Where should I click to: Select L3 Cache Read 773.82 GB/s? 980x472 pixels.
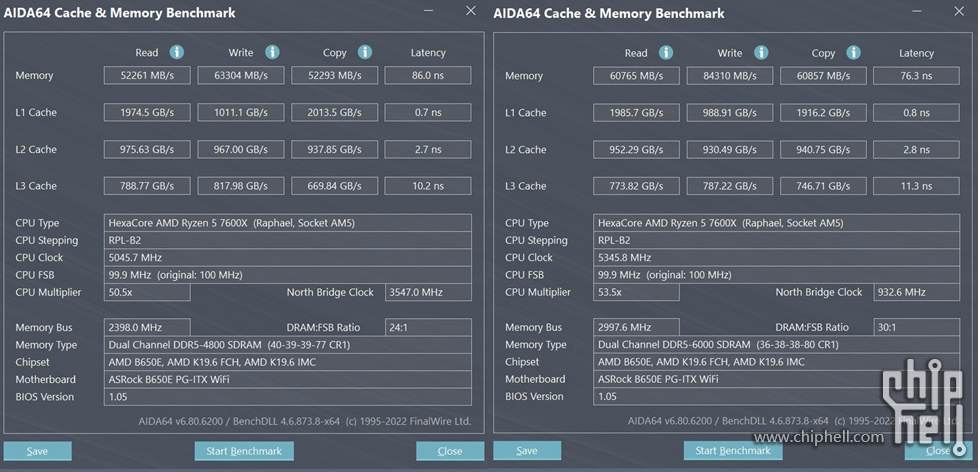point(636,186)
